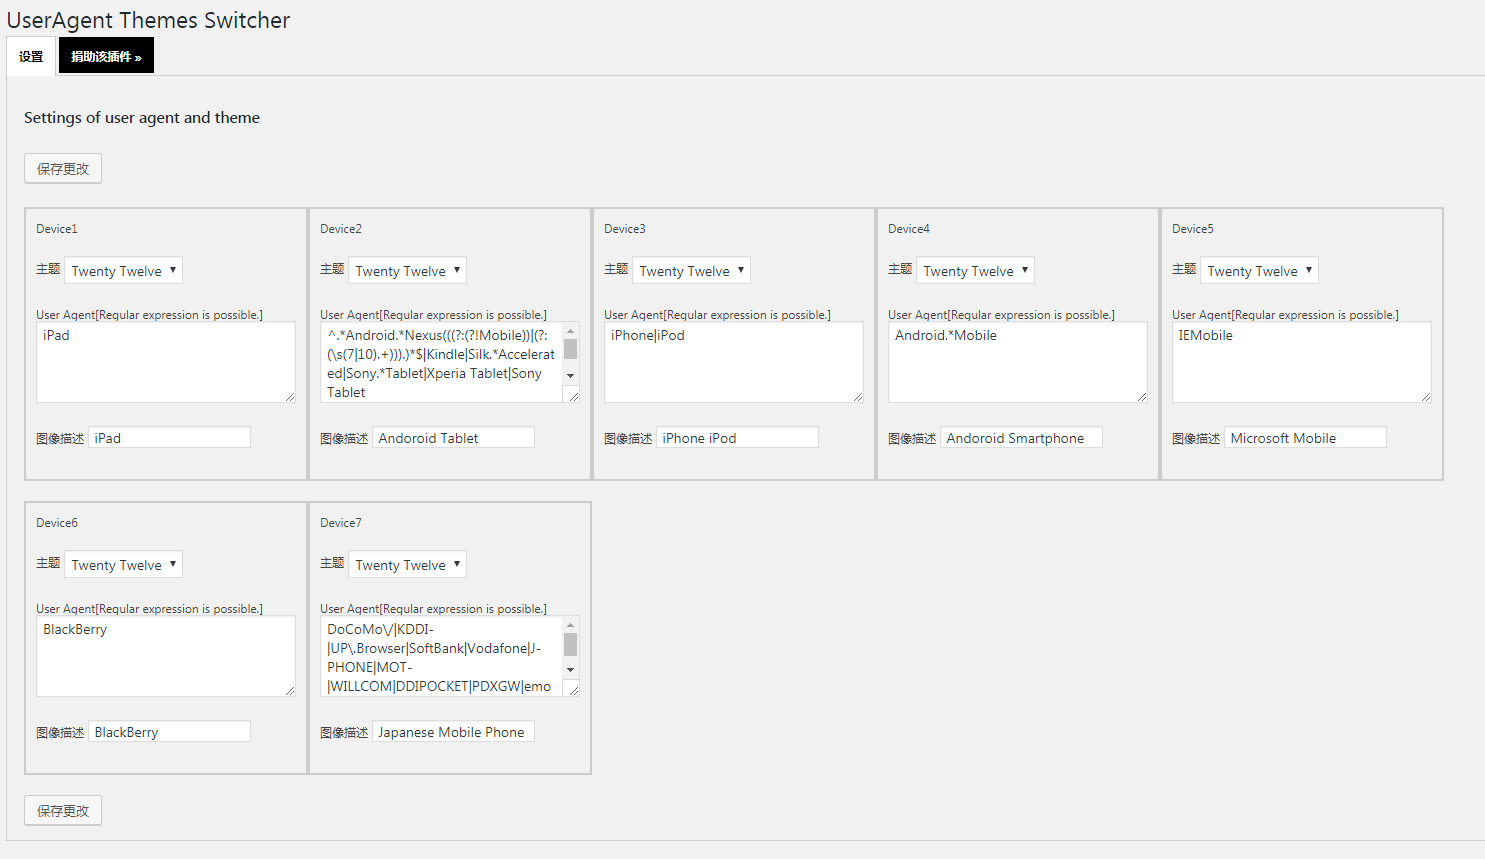Screen dimensions: 1485x859
Task: Click Device5 textarea resize handle
Action: 1426,397
